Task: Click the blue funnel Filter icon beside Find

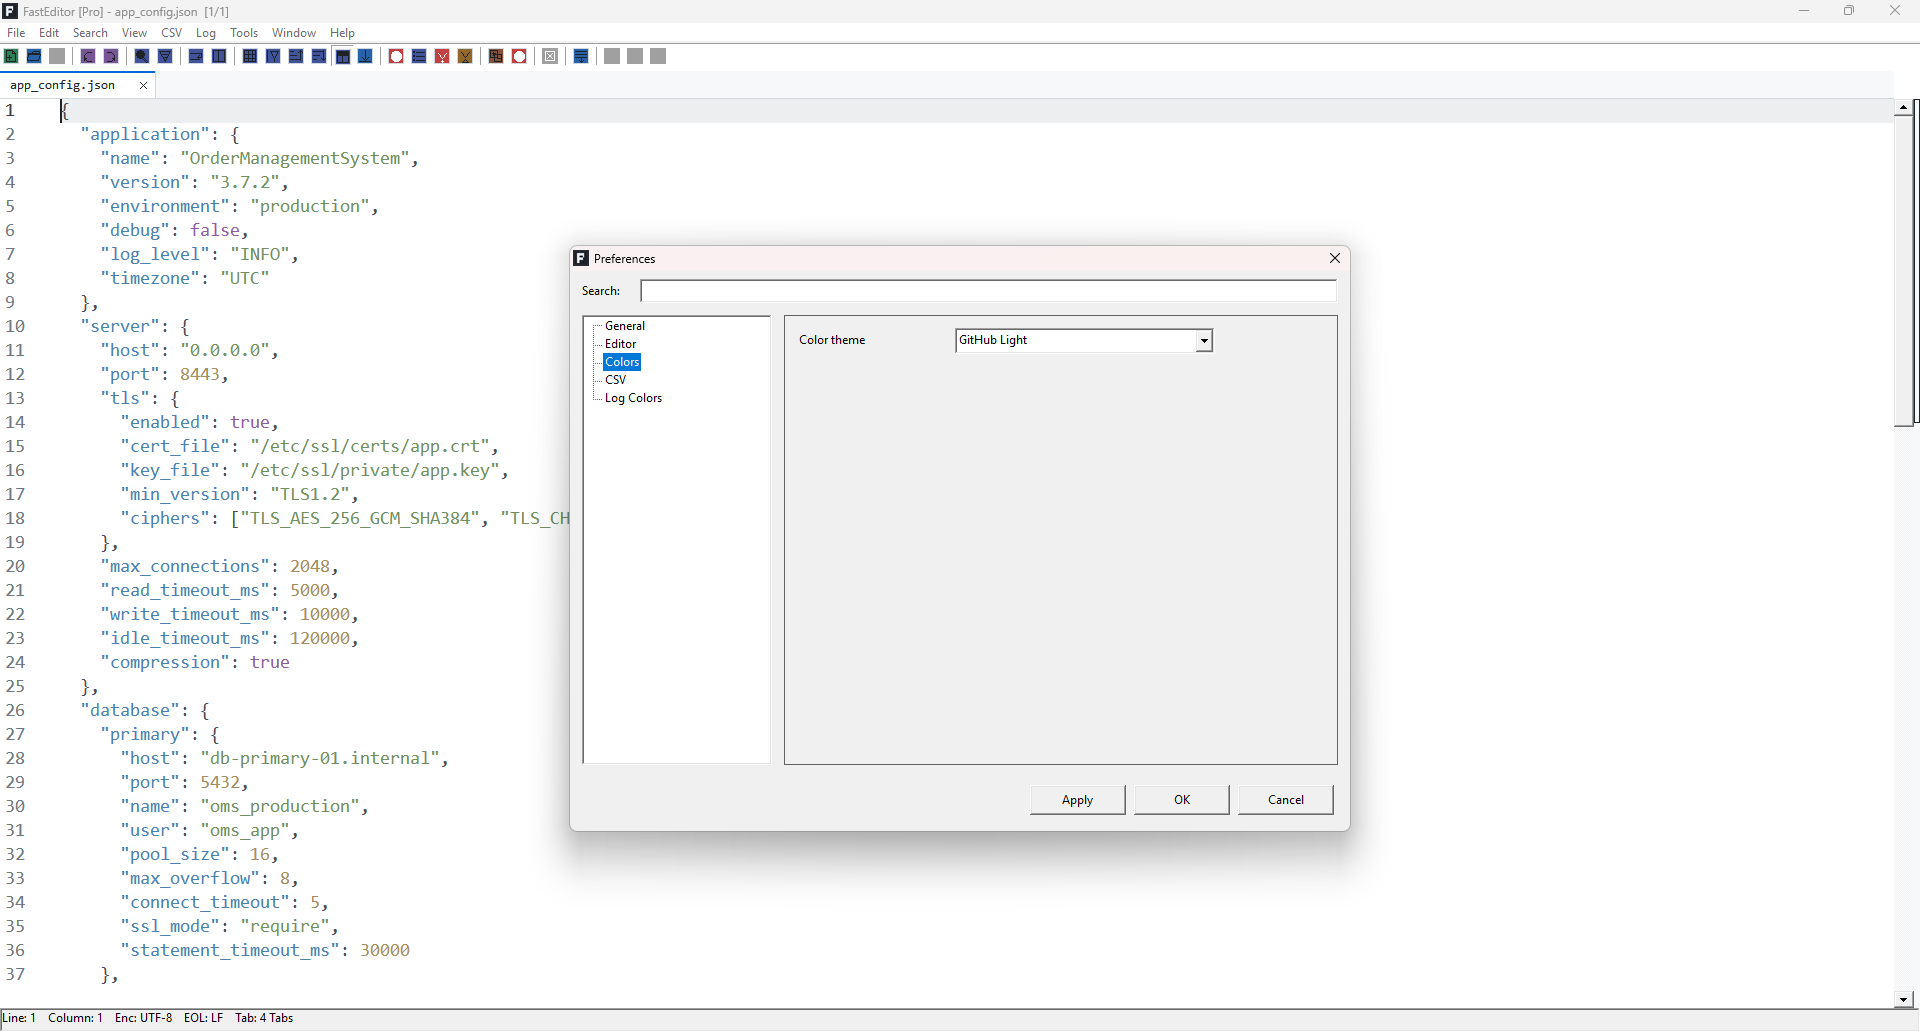Action: pyautogui.click(x=165, y=56)
